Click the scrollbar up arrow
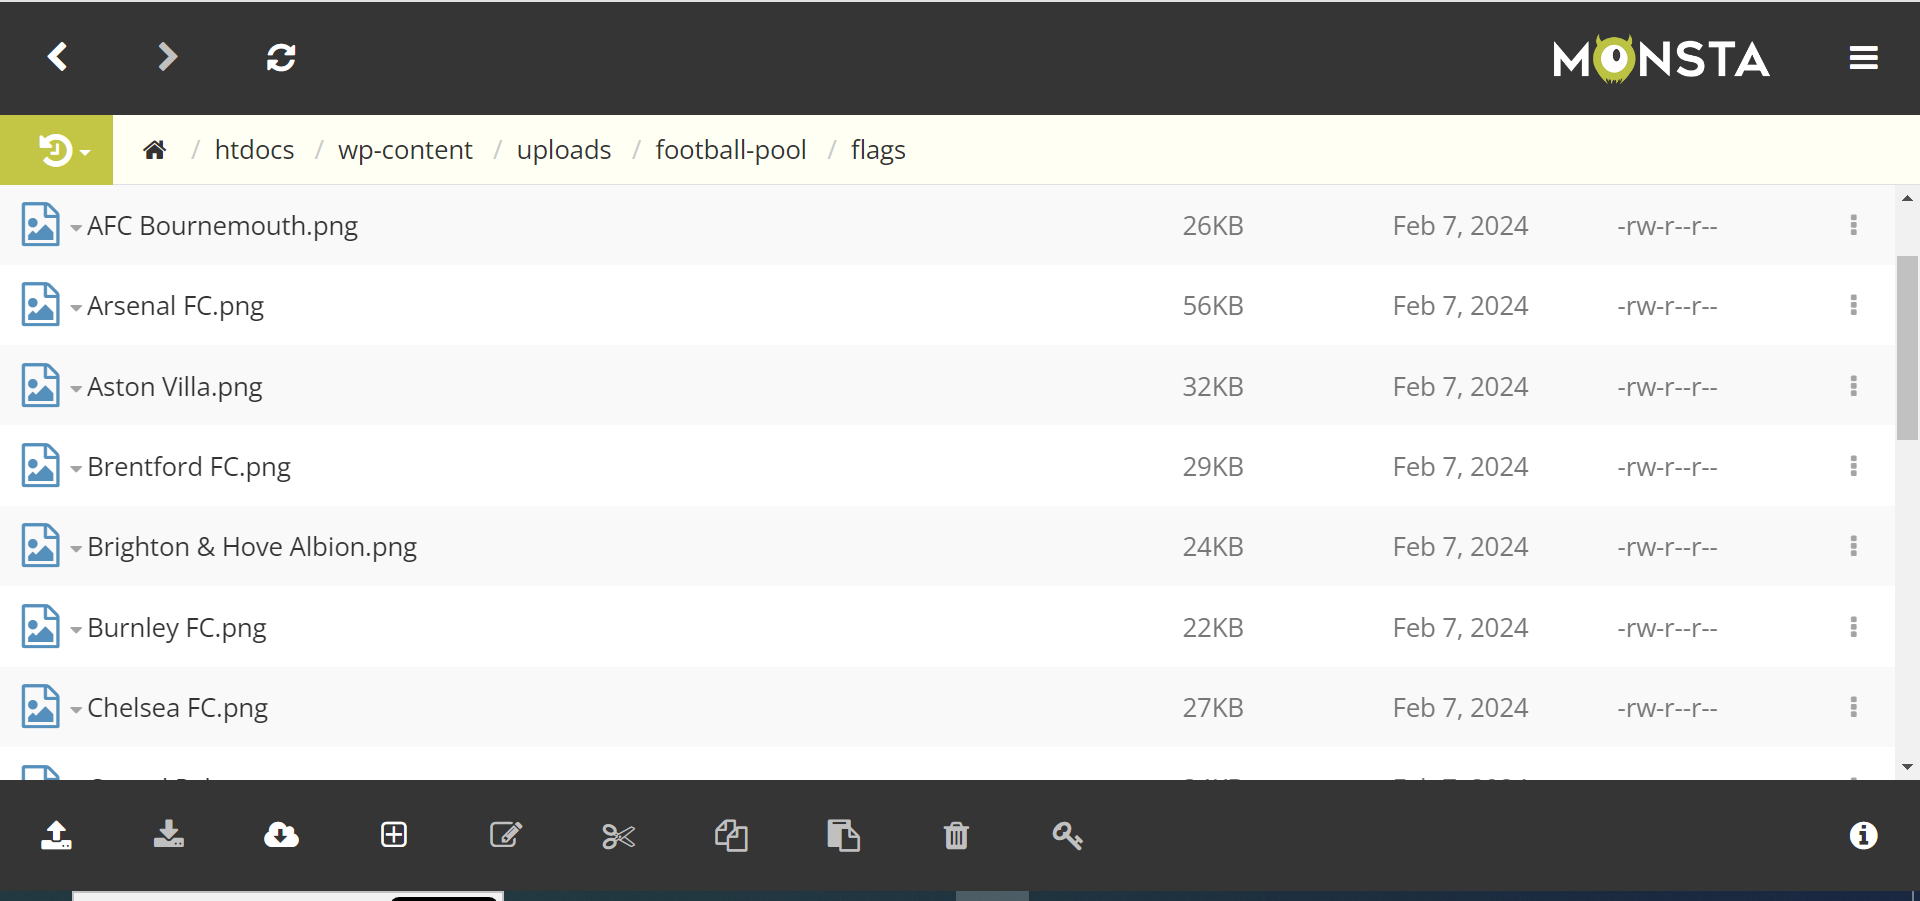Image resolution: width=1920 pixels, height=901 pixels. [1907, 199]
